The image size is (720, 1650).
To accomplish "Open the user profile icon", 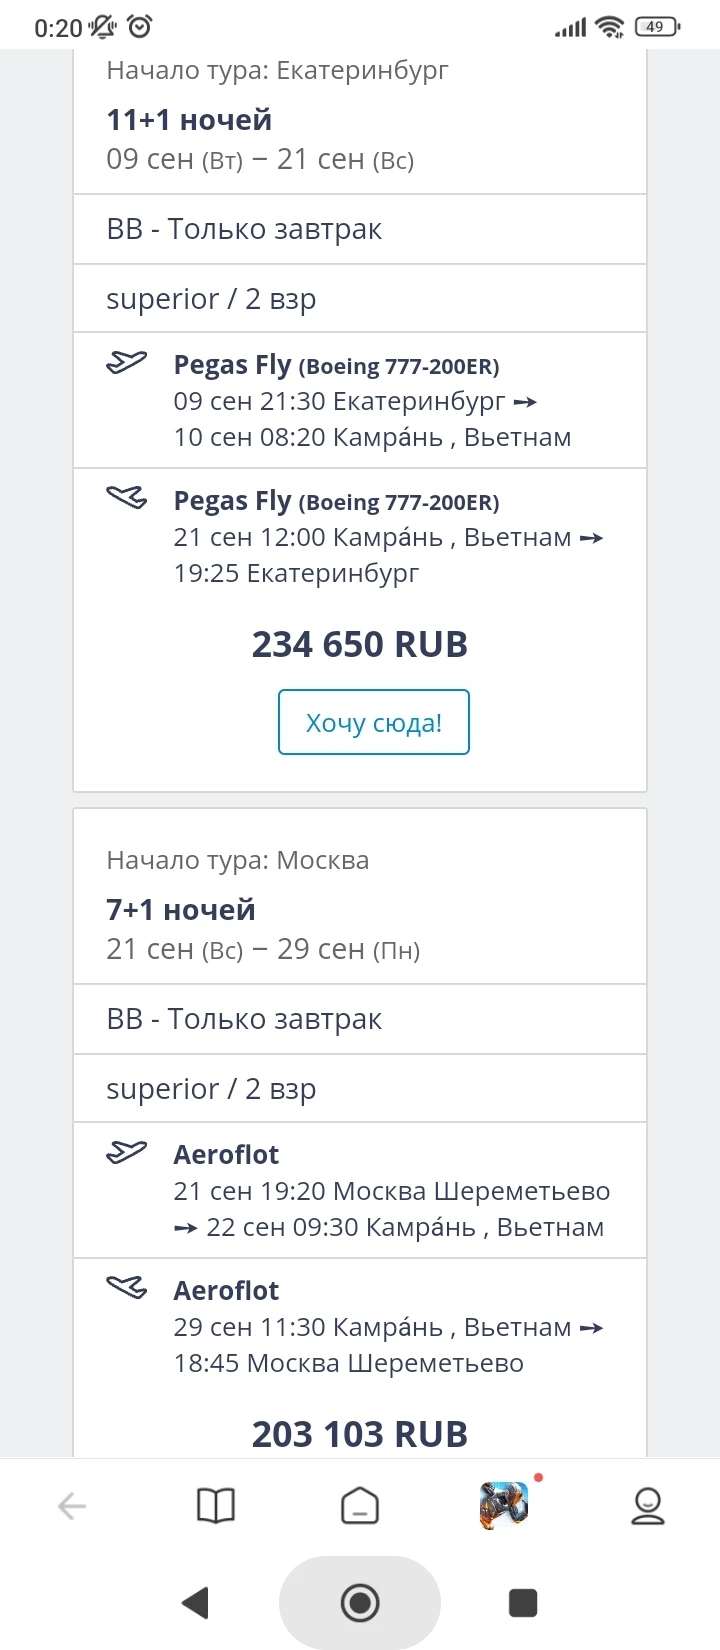I will pos(648,1505).
